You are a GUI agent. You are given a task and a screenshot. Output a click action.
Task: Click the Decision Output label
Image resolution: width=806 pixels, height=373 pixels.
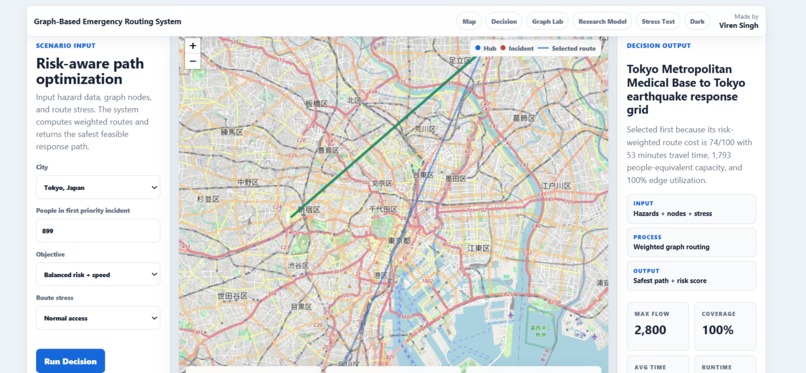click(x=658, y=46)
